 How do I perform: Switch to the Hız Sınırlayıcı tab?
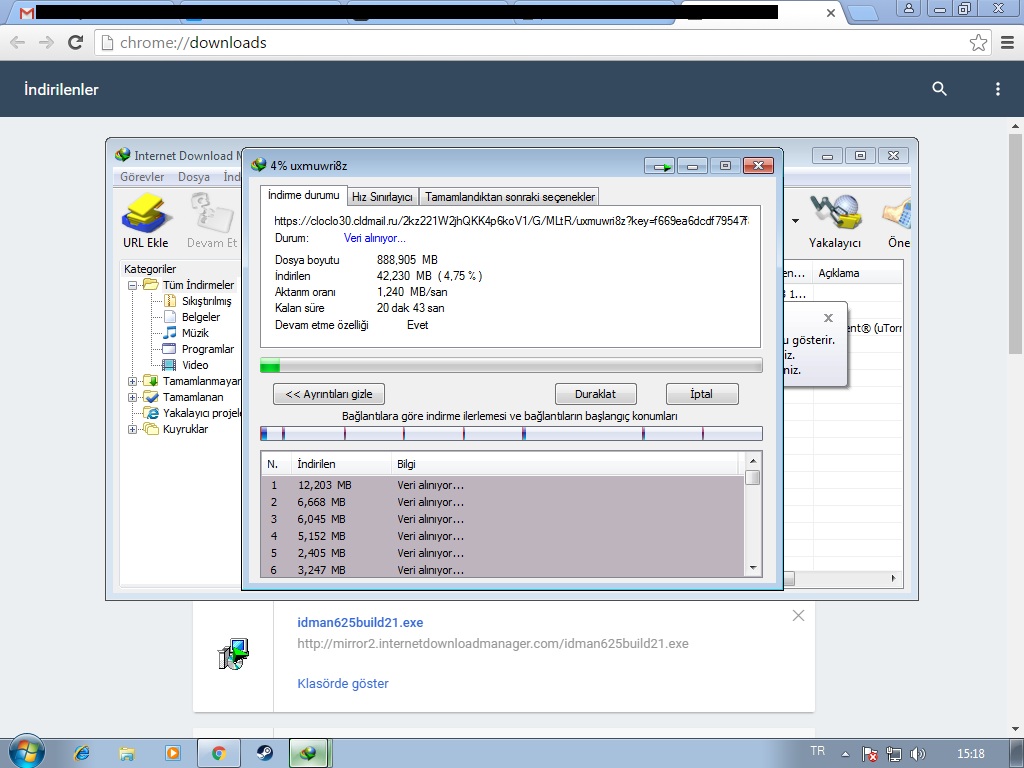382,197
